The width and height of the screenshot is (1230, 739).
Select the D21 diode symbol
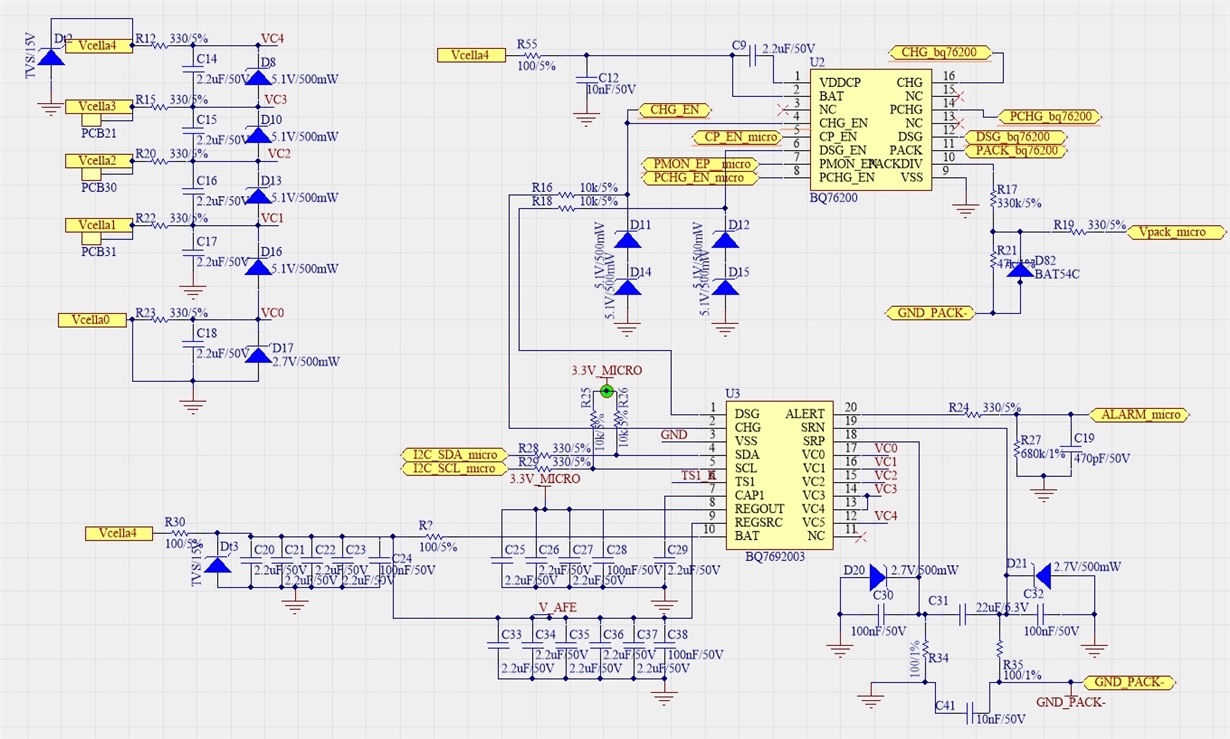point(1042,576)
